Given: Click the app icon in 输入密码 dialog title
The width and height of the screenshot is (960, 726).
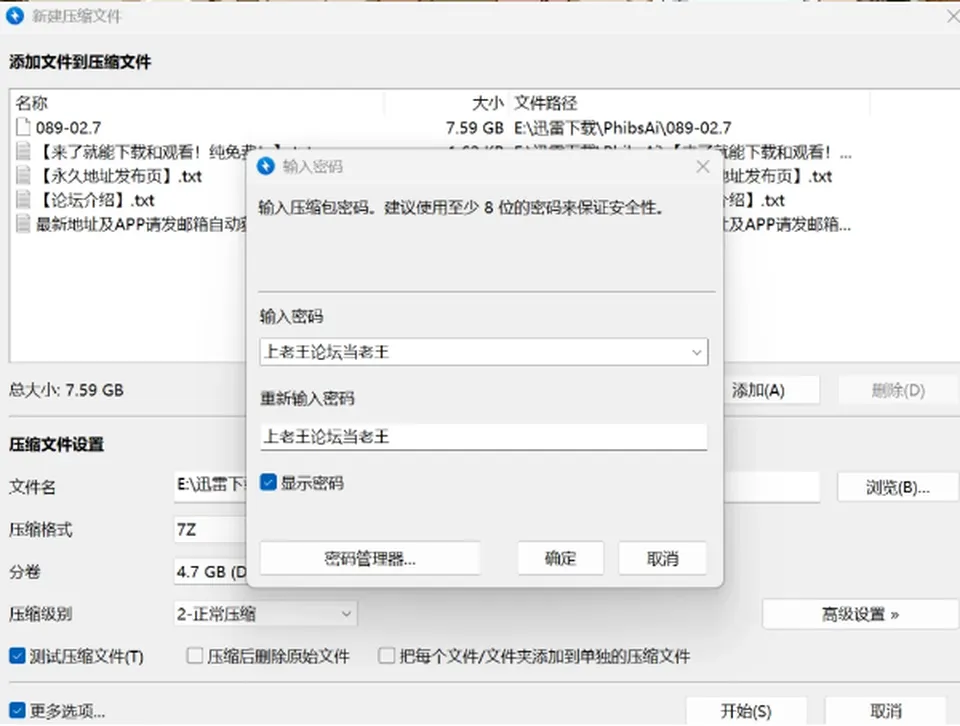Looking at the screenshot, I should coord(266,167).
